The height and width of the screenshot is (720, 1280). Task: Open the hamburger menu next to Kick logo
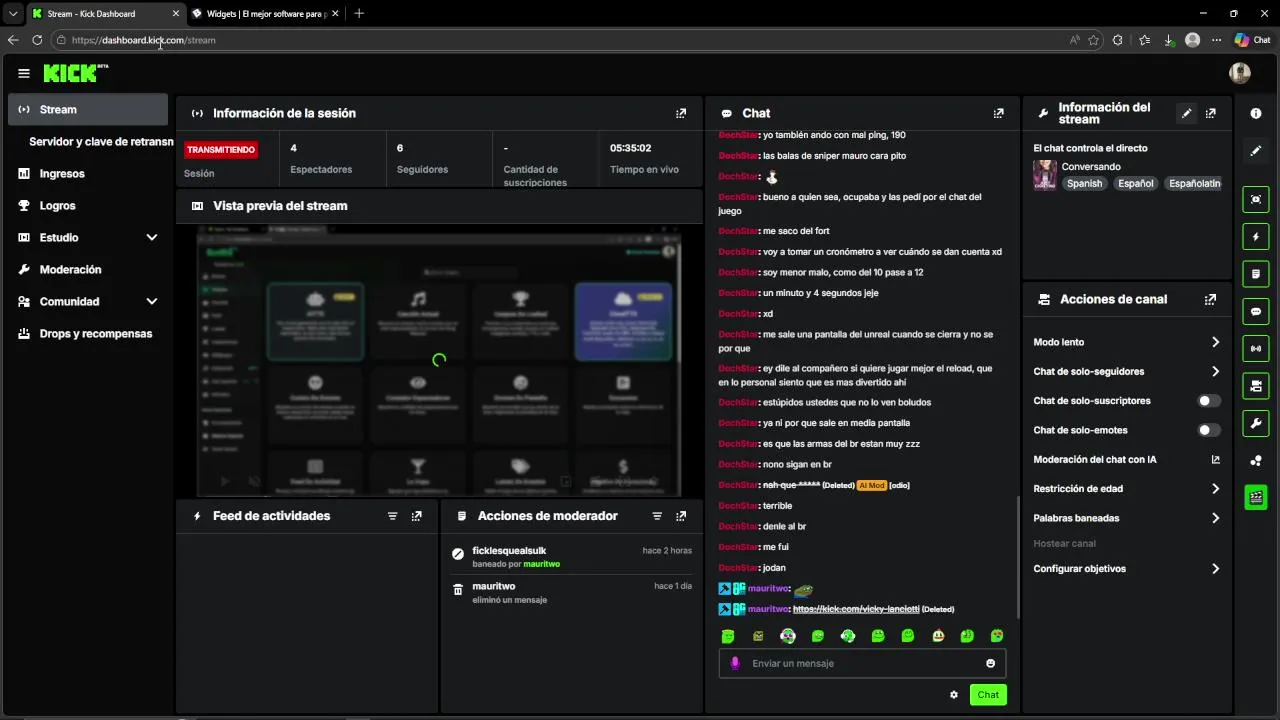24,73
